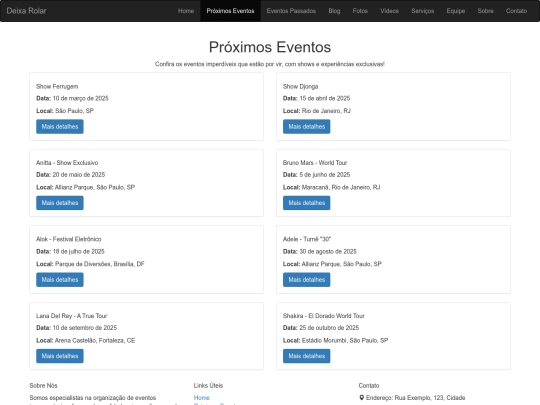540x405 pixels.
Task: Click the Deixa Rolar brand logo
Action: click(26, 11)
